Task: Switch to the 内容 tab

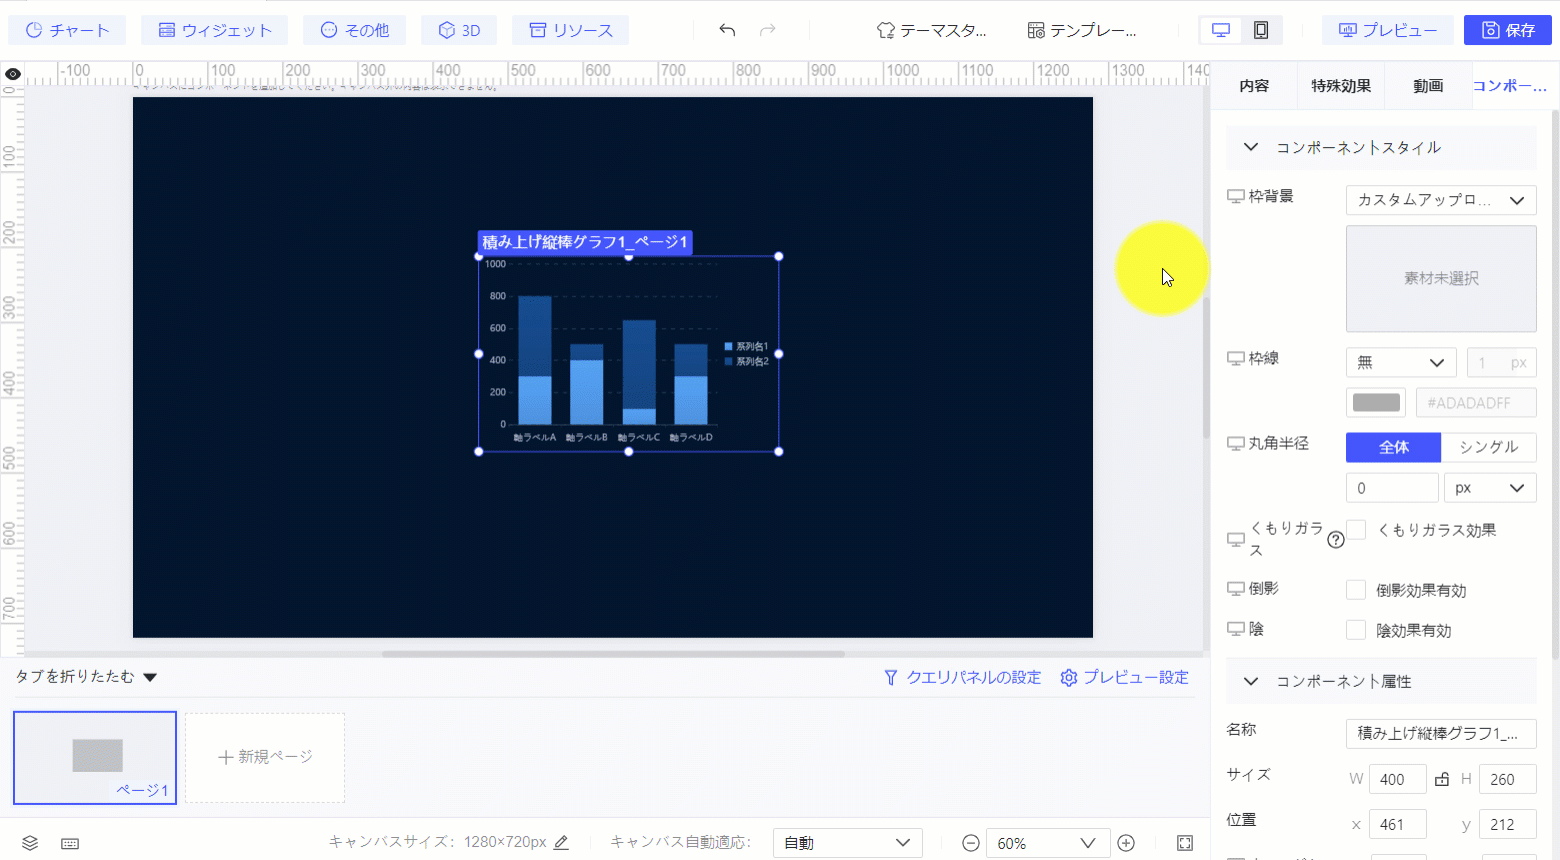Action: 1254,86
